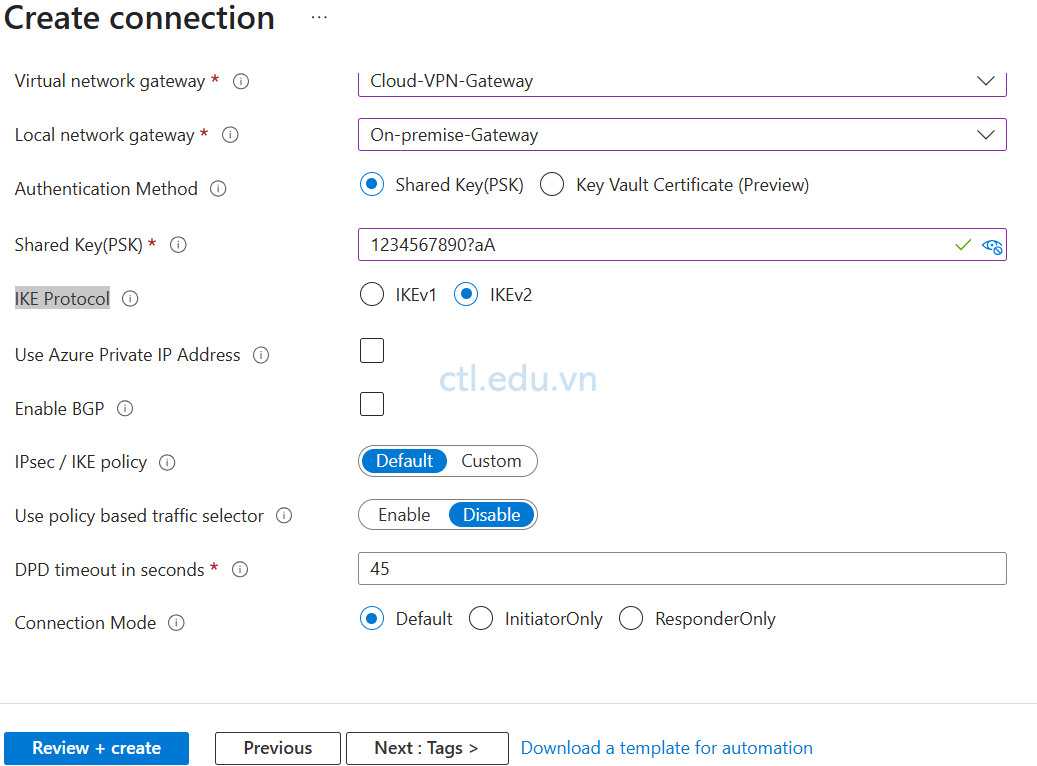Check the Enable BGP box

pos(372,404)
